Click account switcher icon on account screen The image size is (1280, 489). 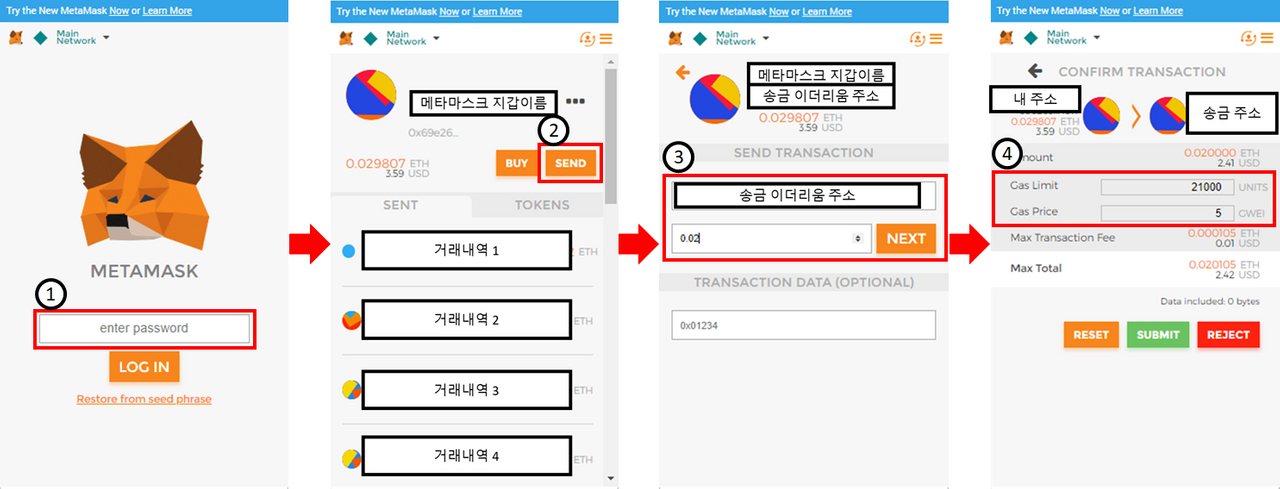click(587, 38)
